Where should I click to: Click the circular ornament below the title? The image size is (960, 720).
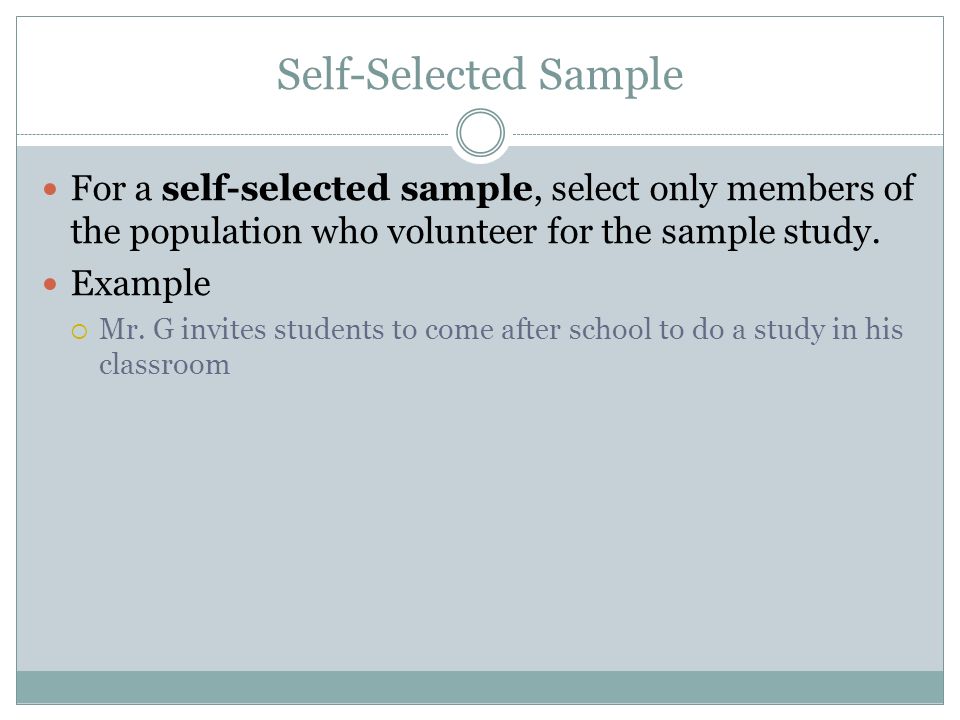481,133
